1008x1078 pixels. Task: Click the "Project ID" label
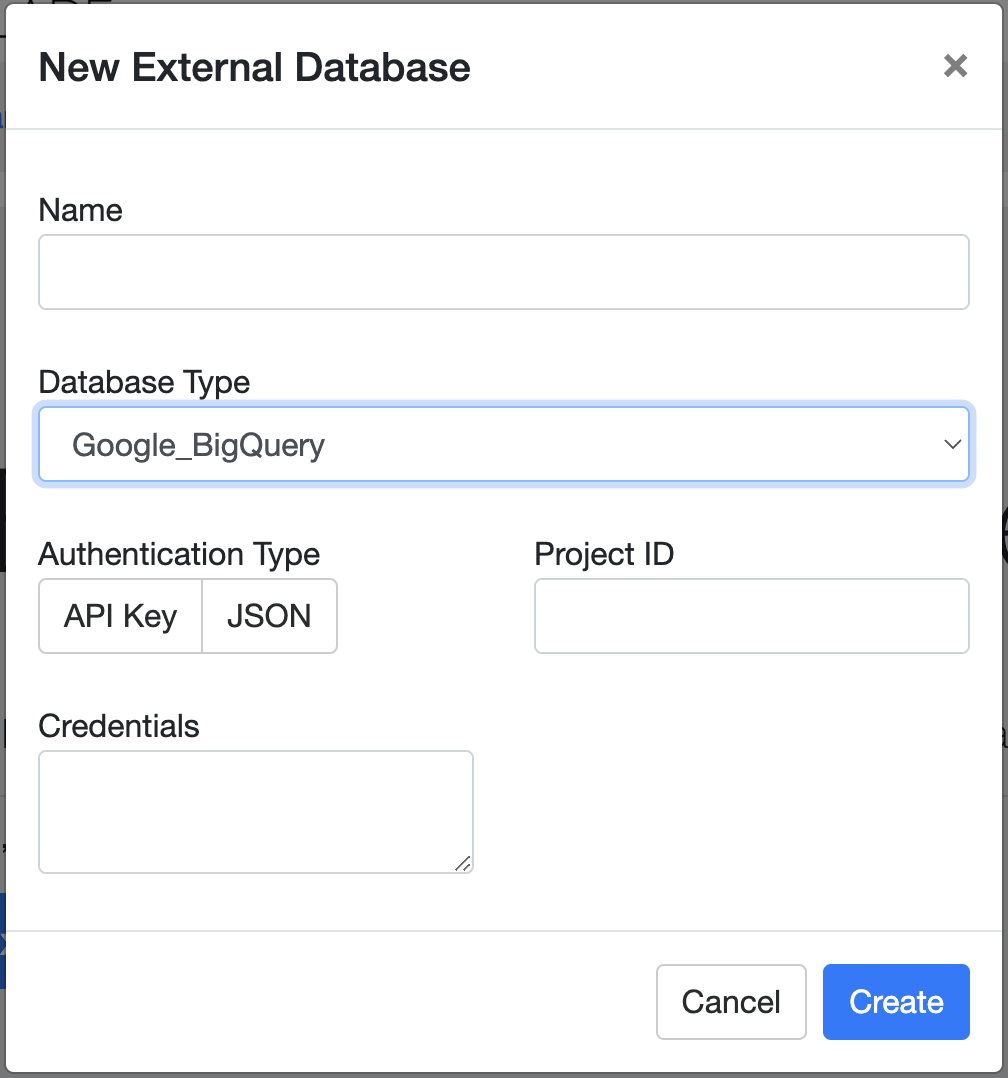(604, 554)
